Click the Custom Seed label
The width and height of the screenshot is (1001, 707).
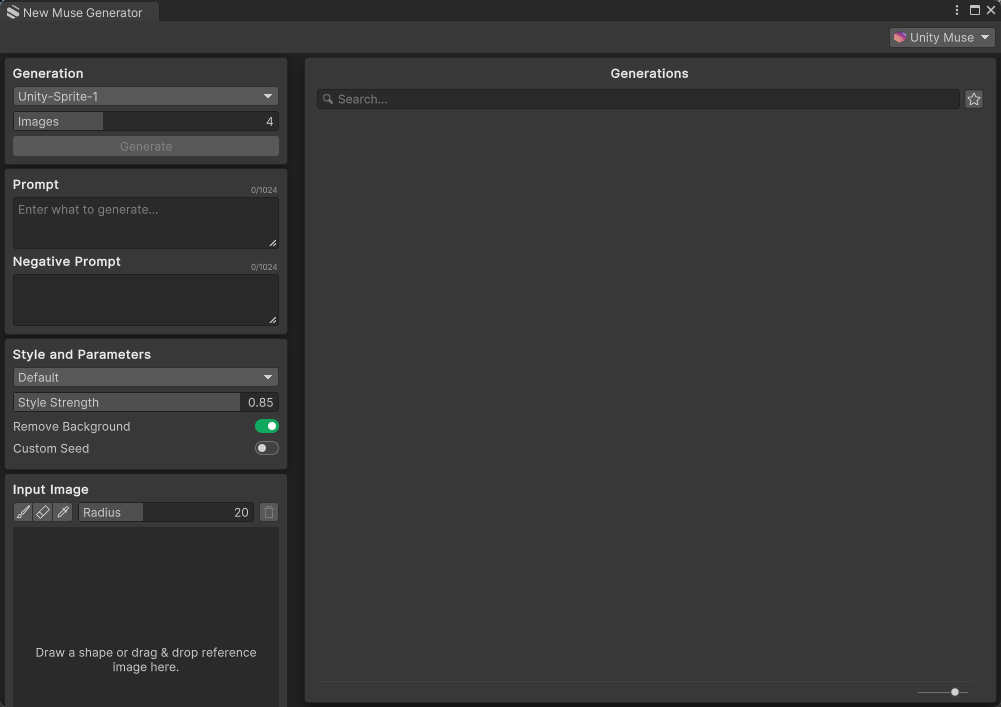(x=51, y=448)
